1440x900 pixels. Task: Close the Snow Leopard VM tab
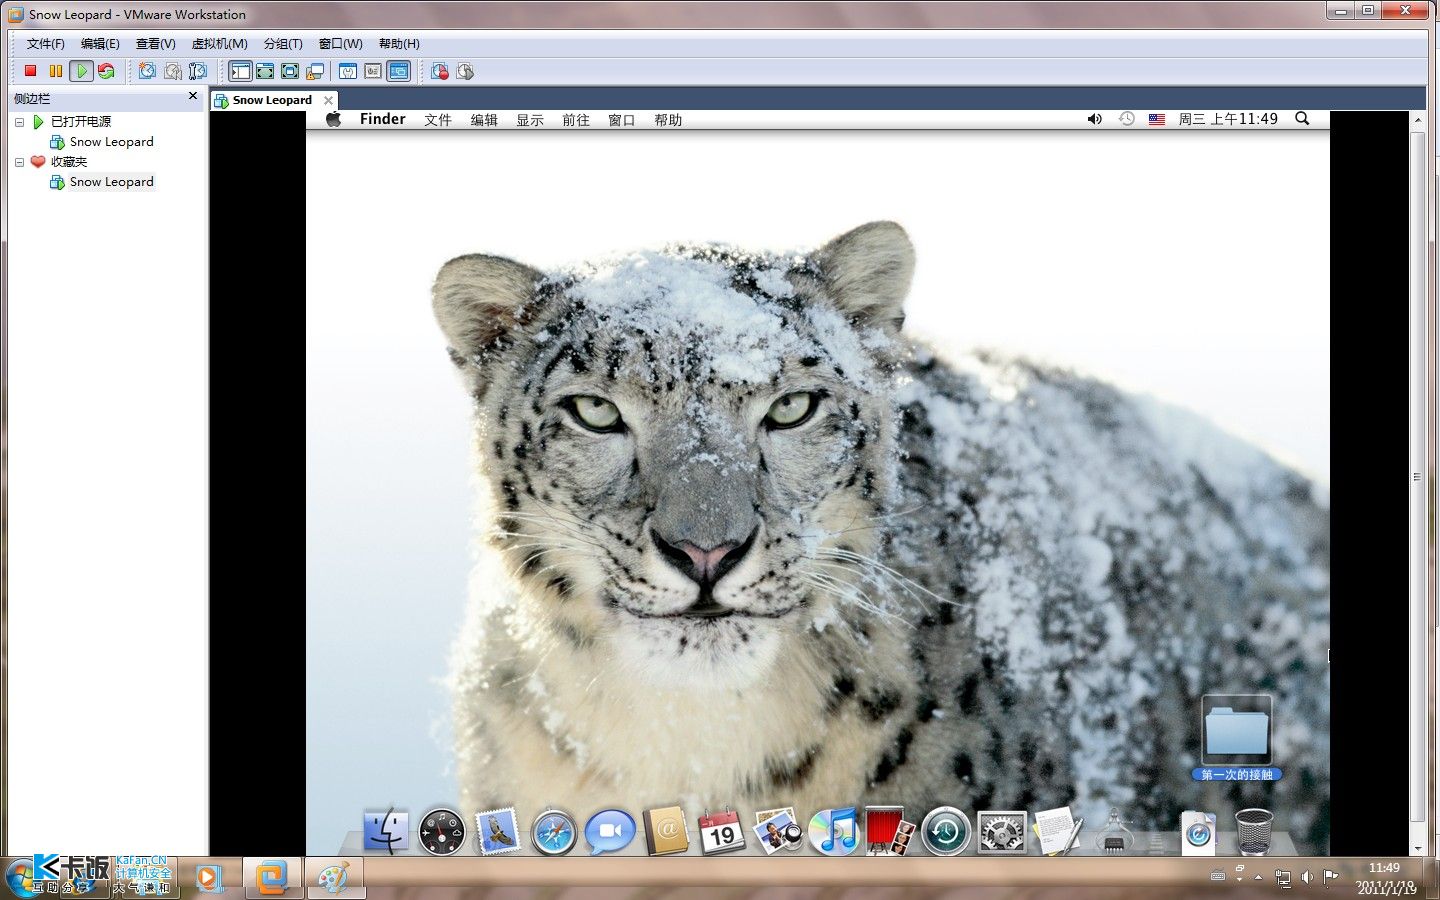328,100
